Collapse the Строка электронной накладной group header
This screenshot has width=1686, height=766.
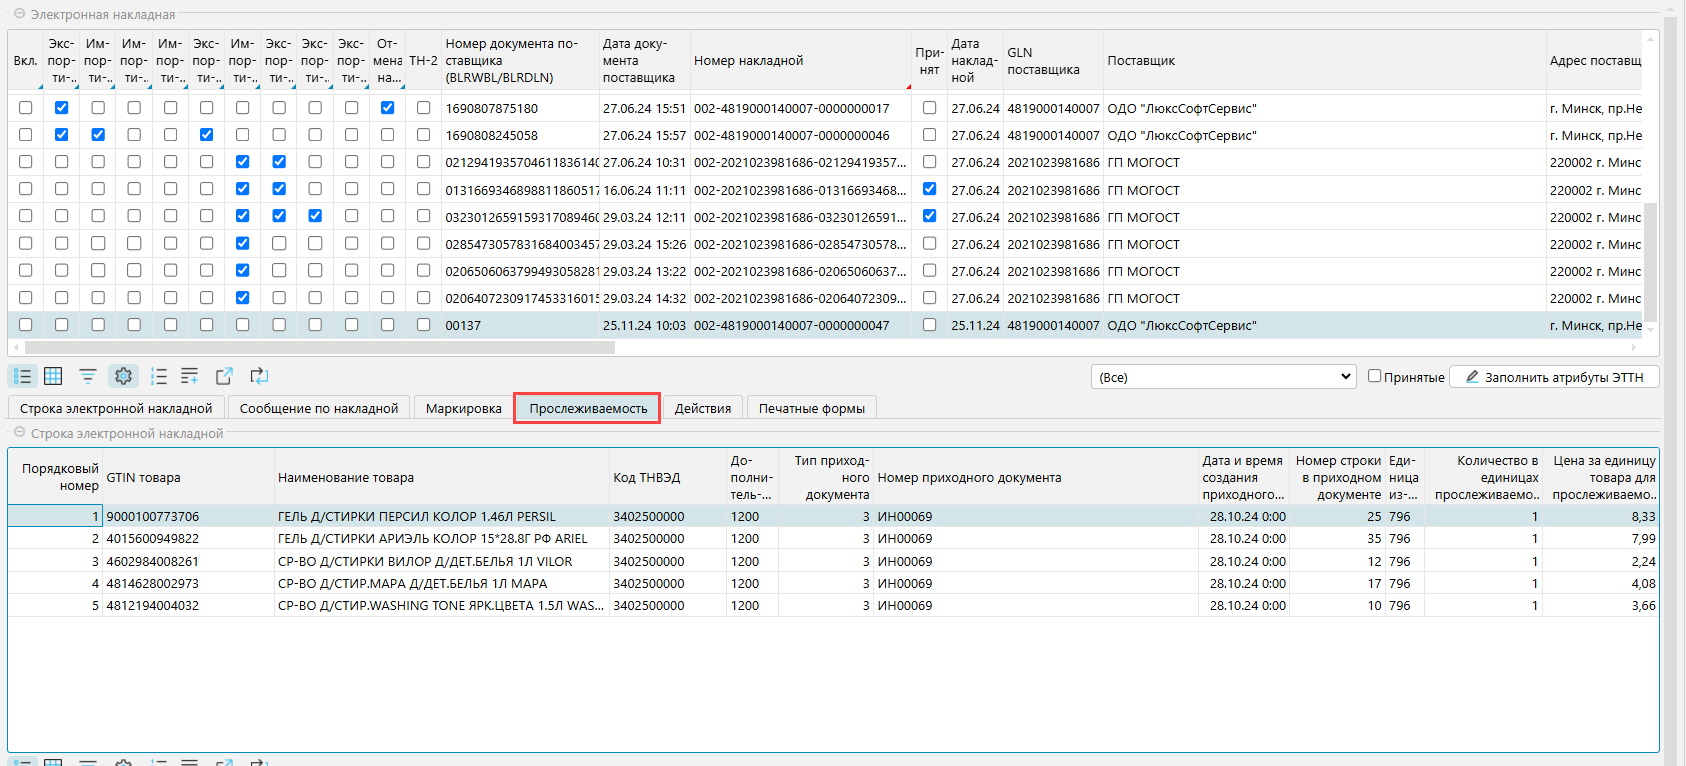coord(19,433)
